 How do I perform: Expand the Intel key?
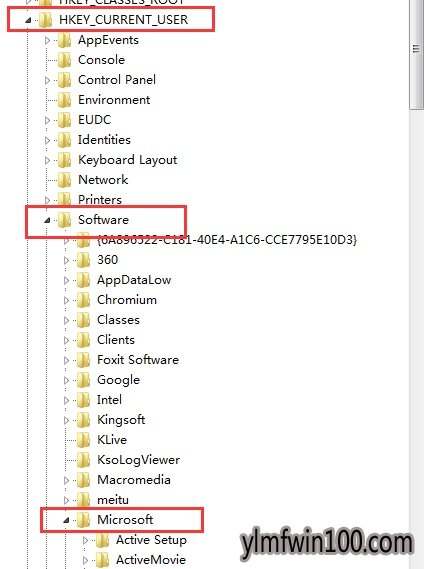tap(66, 400)
